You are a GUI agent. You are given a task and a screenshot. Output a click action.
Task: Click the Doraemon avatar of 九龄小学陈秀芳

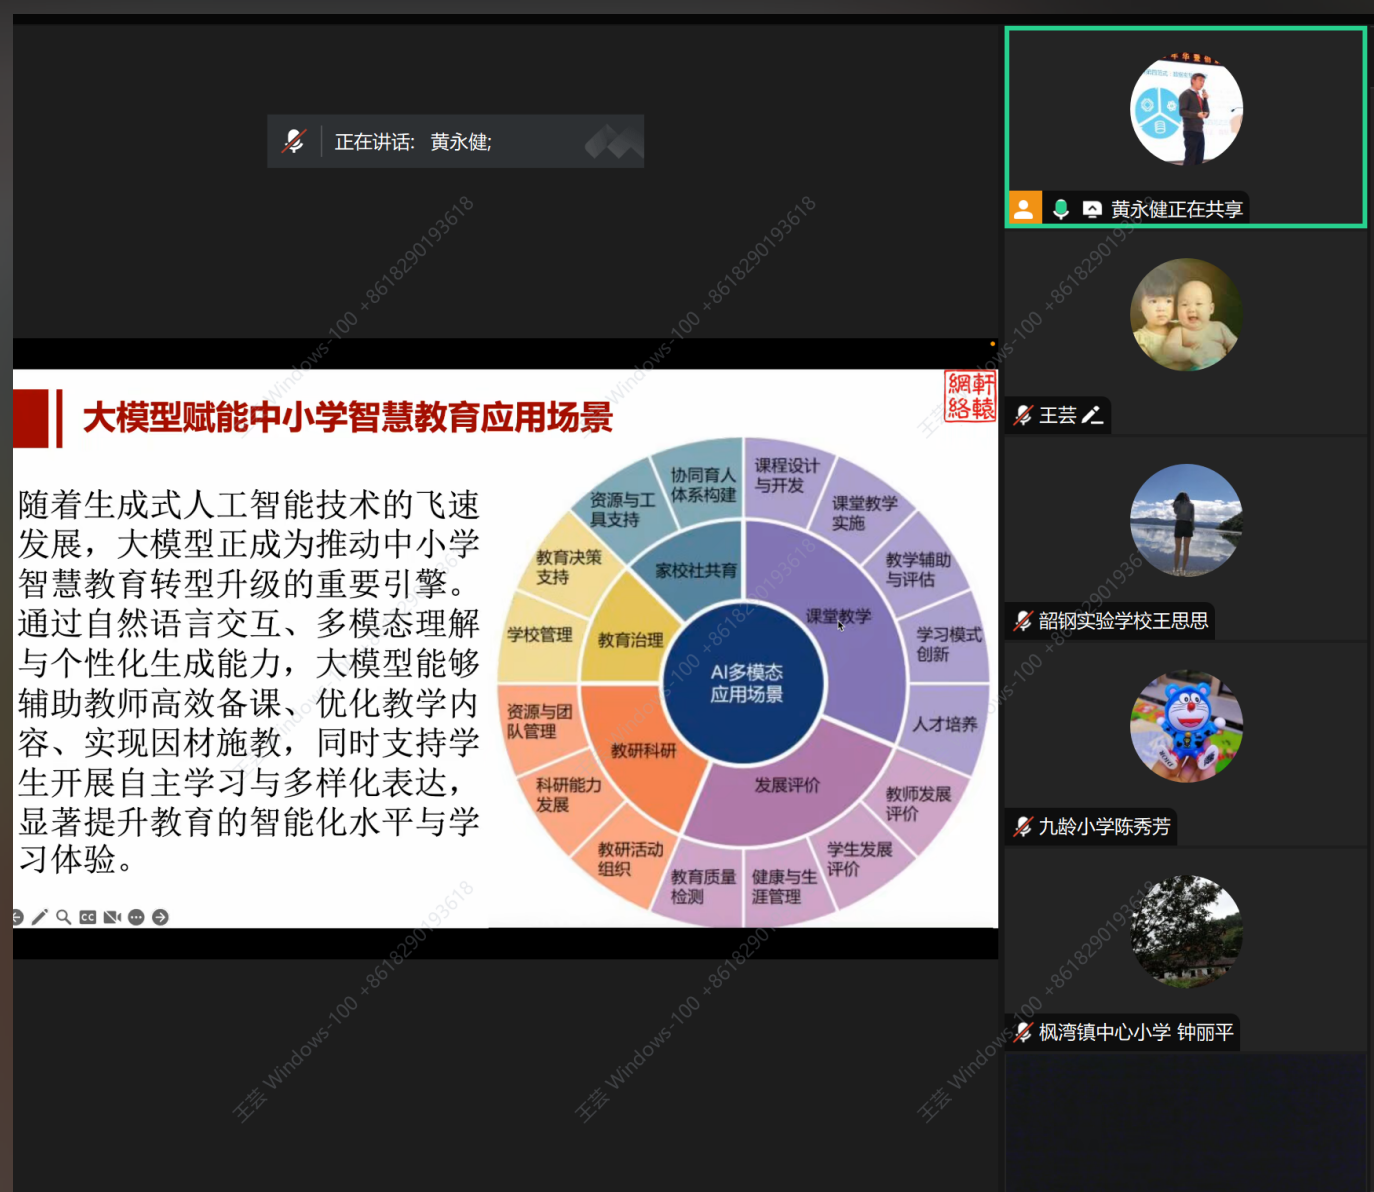pyautogui.click(x=1186, y=726)
